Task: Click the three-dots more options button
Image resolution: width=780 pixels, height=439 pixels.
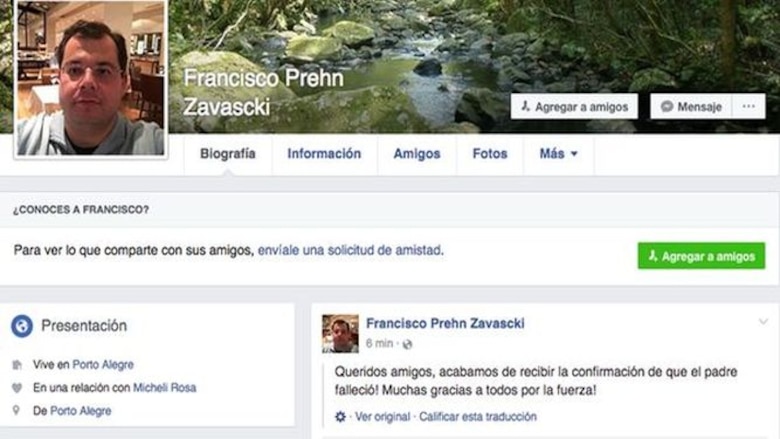Action: click(x=749, y=106)
